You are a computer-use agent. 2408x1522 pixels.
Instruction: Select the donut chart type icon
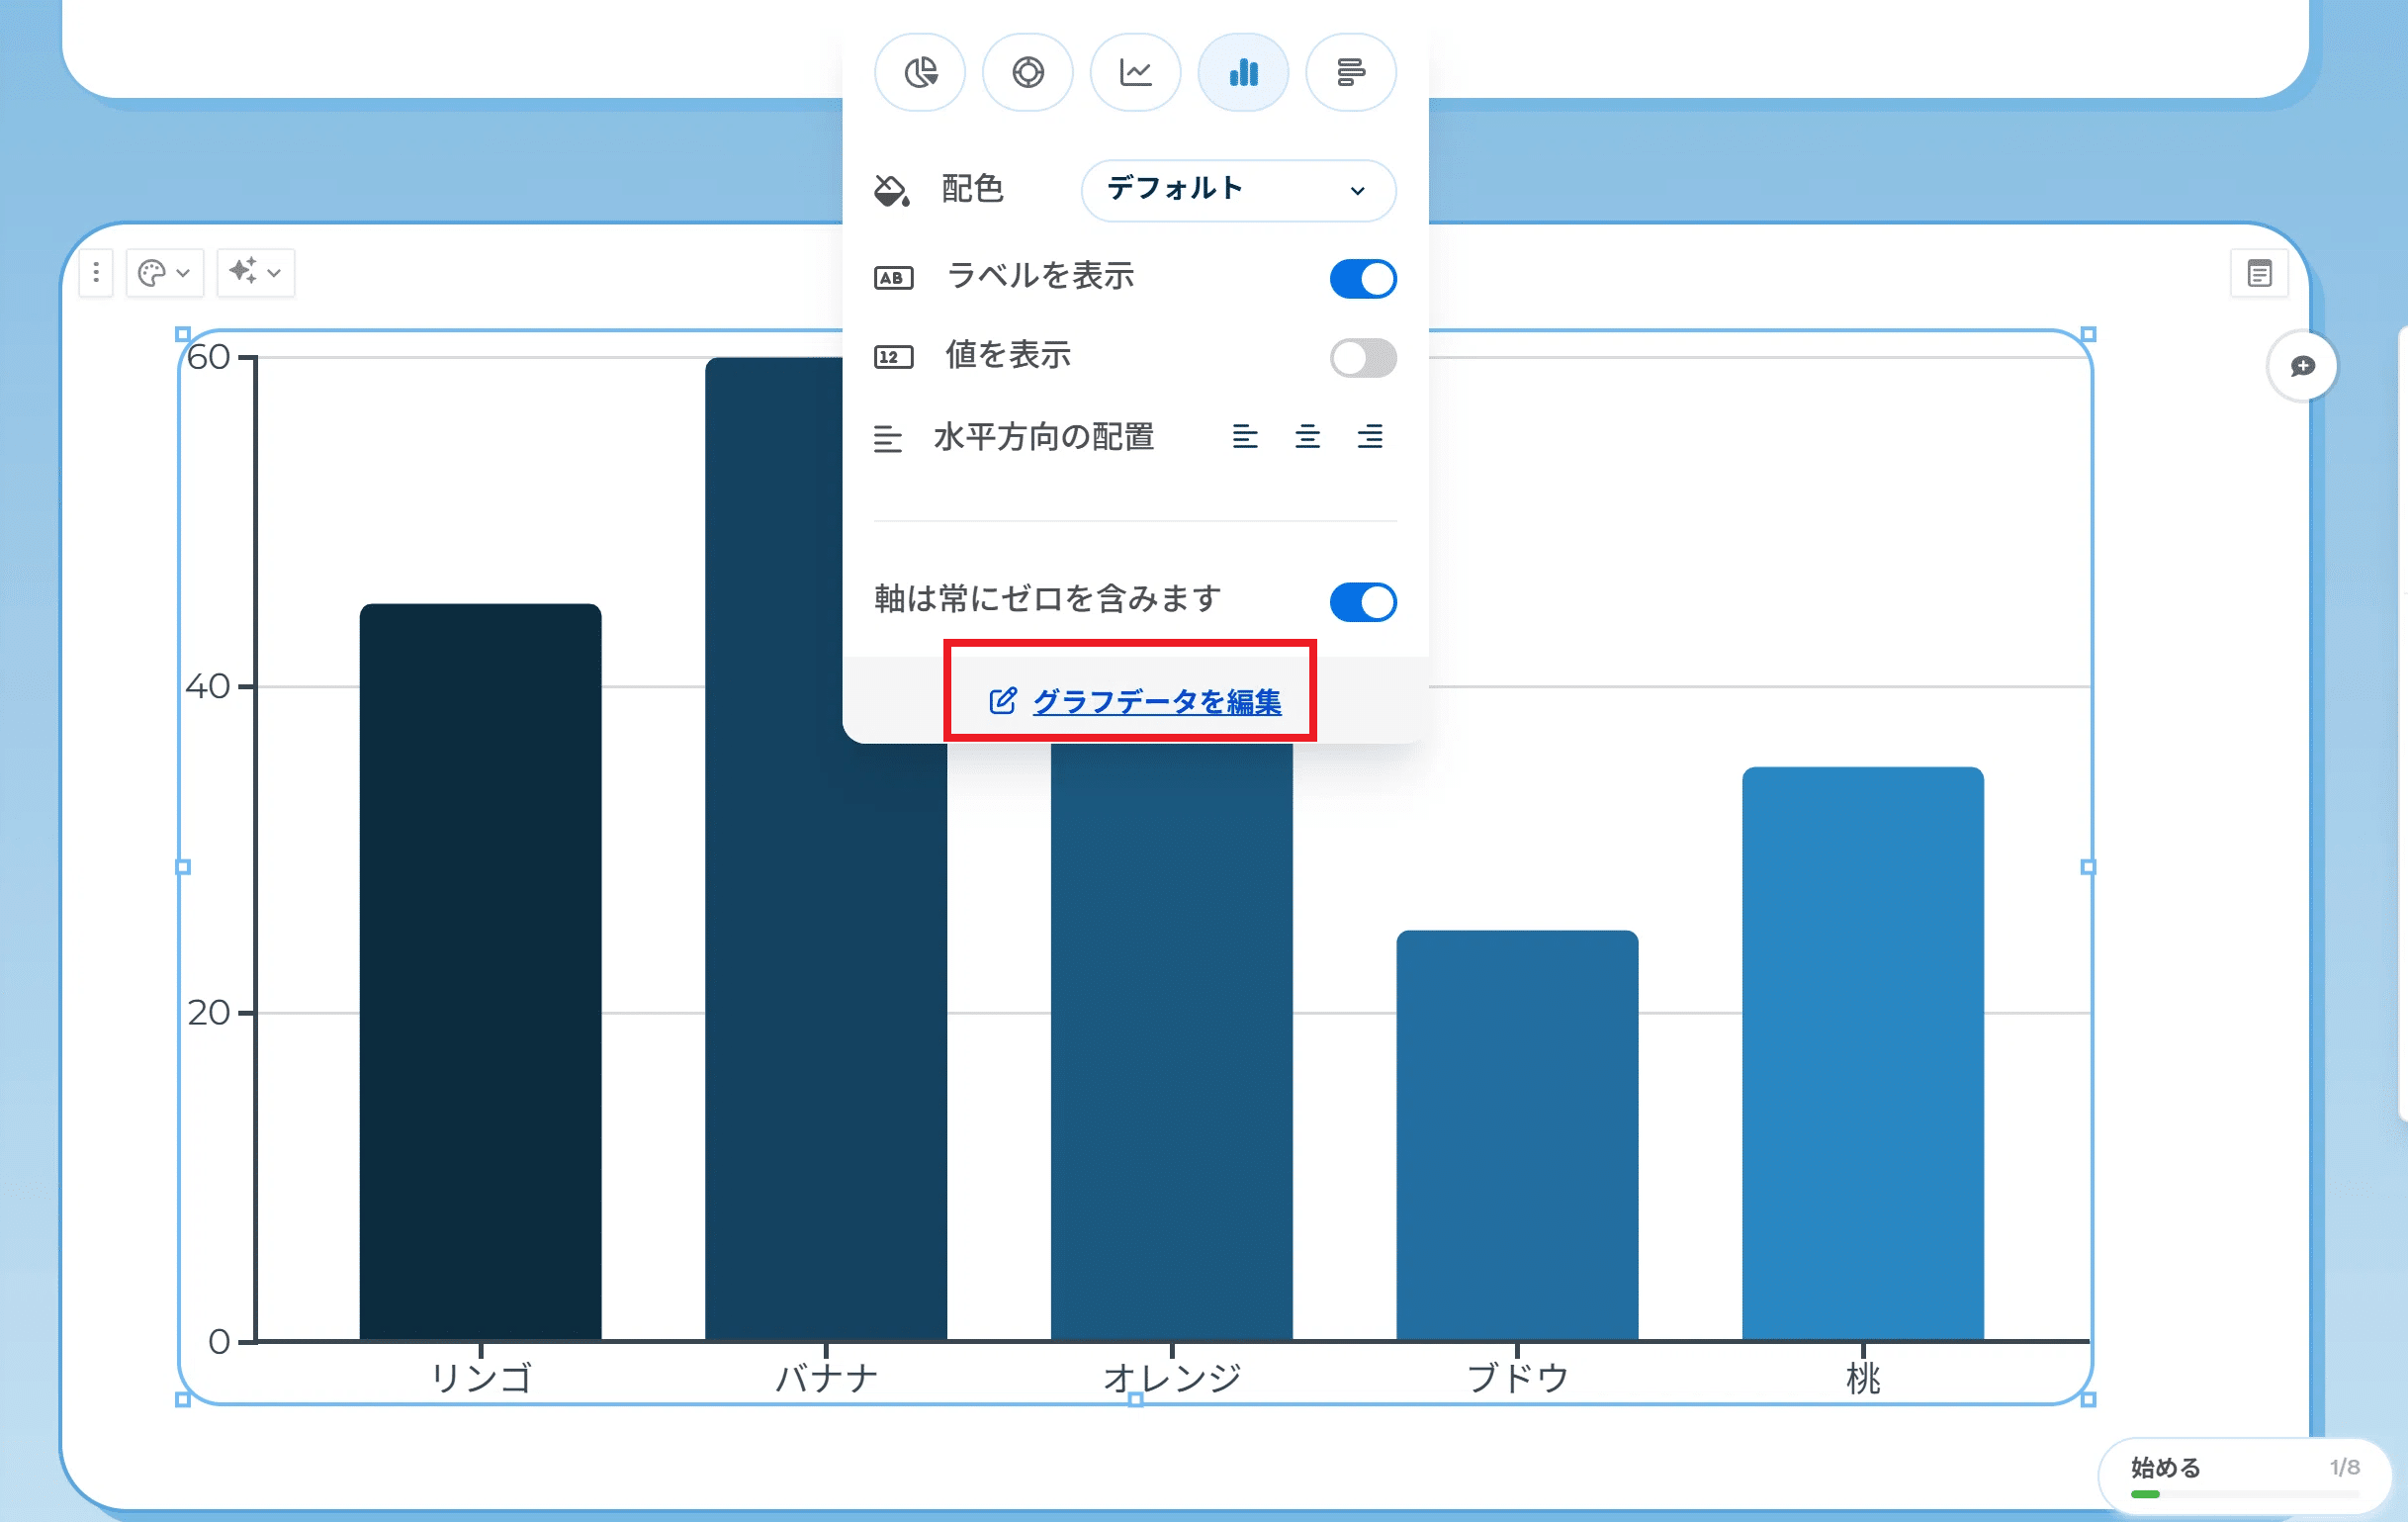click(x=1027, y=72)
